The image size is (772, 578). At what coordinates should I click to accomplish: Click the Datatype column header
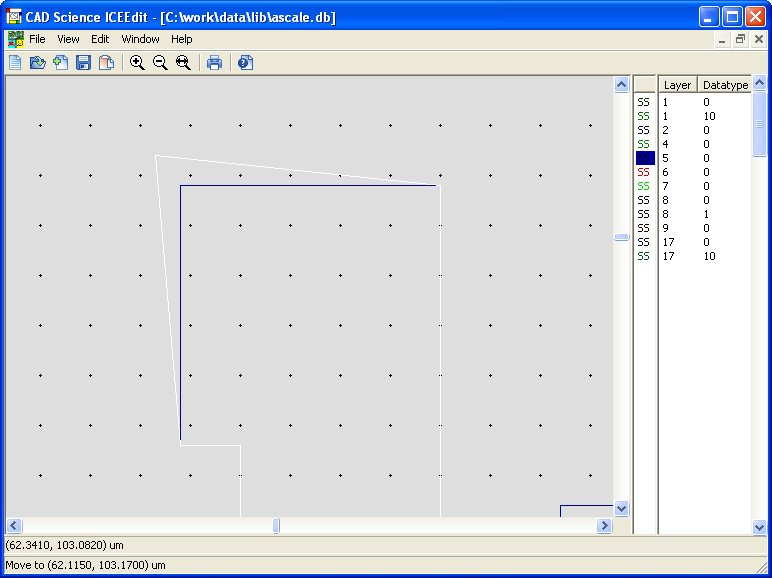tap(725, 85)
